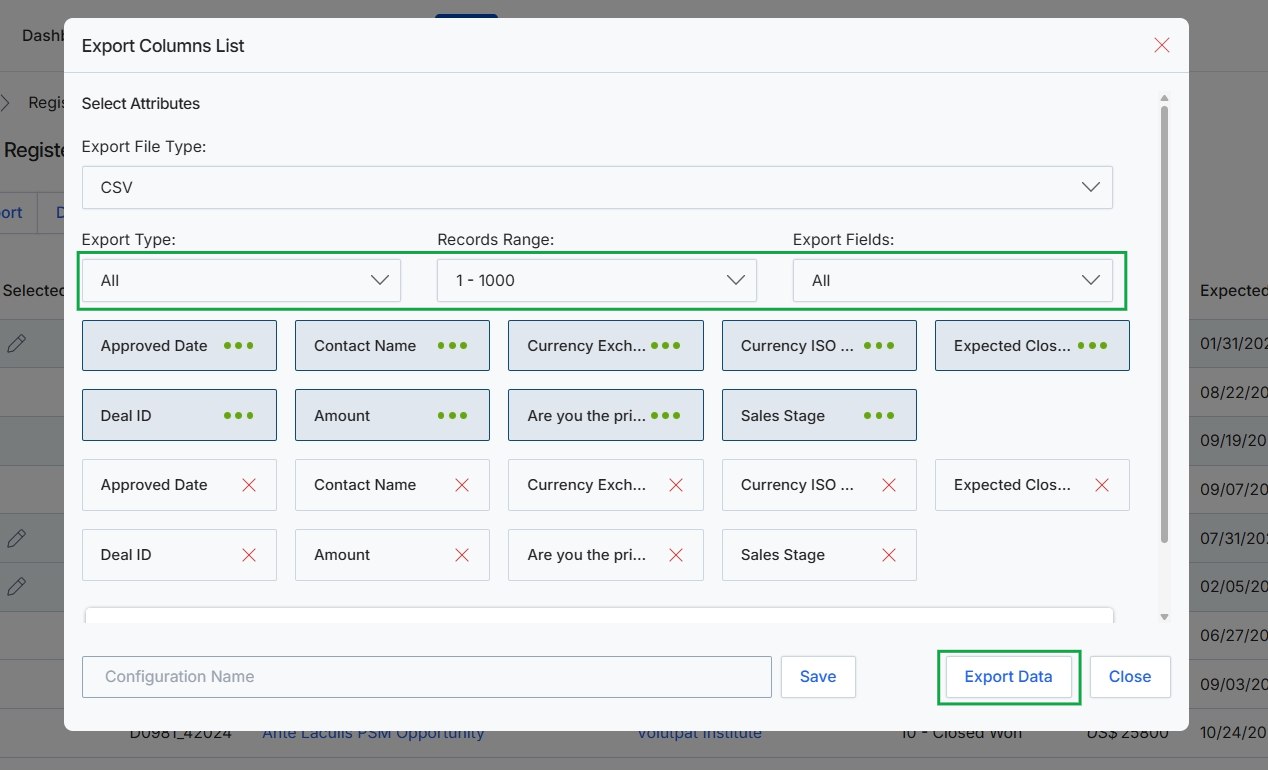Click the Save configuration button
The height and width of the screenshot is (770, 1268).
(818, 677)
